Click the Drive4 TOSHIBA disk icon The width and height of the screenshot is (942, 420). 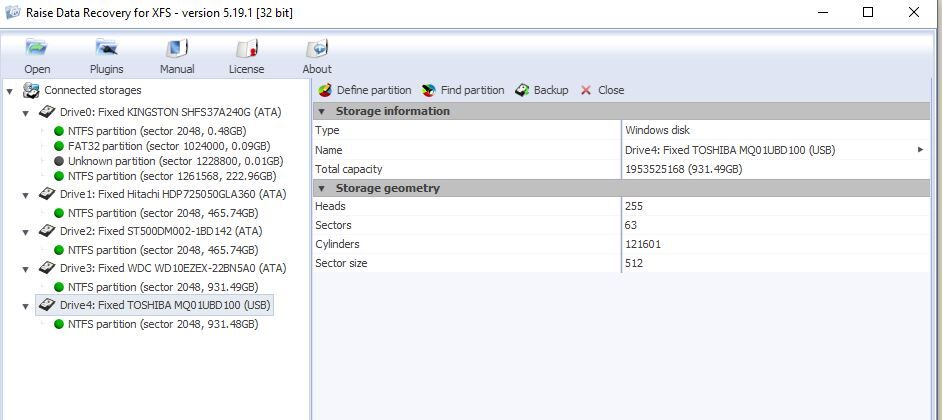47,305
